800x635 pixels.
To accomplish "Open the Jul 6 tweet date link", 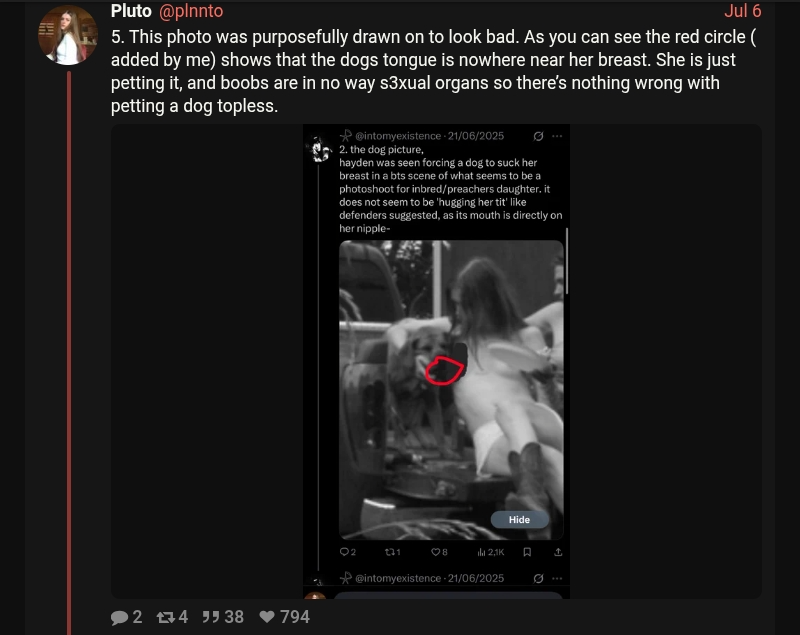I will (742, 11).
